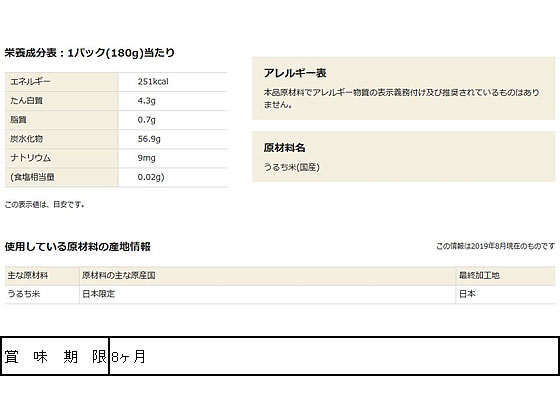Select the 251kcal value
The height and width of the screenshot is (420, 560).
coord(153,82)
